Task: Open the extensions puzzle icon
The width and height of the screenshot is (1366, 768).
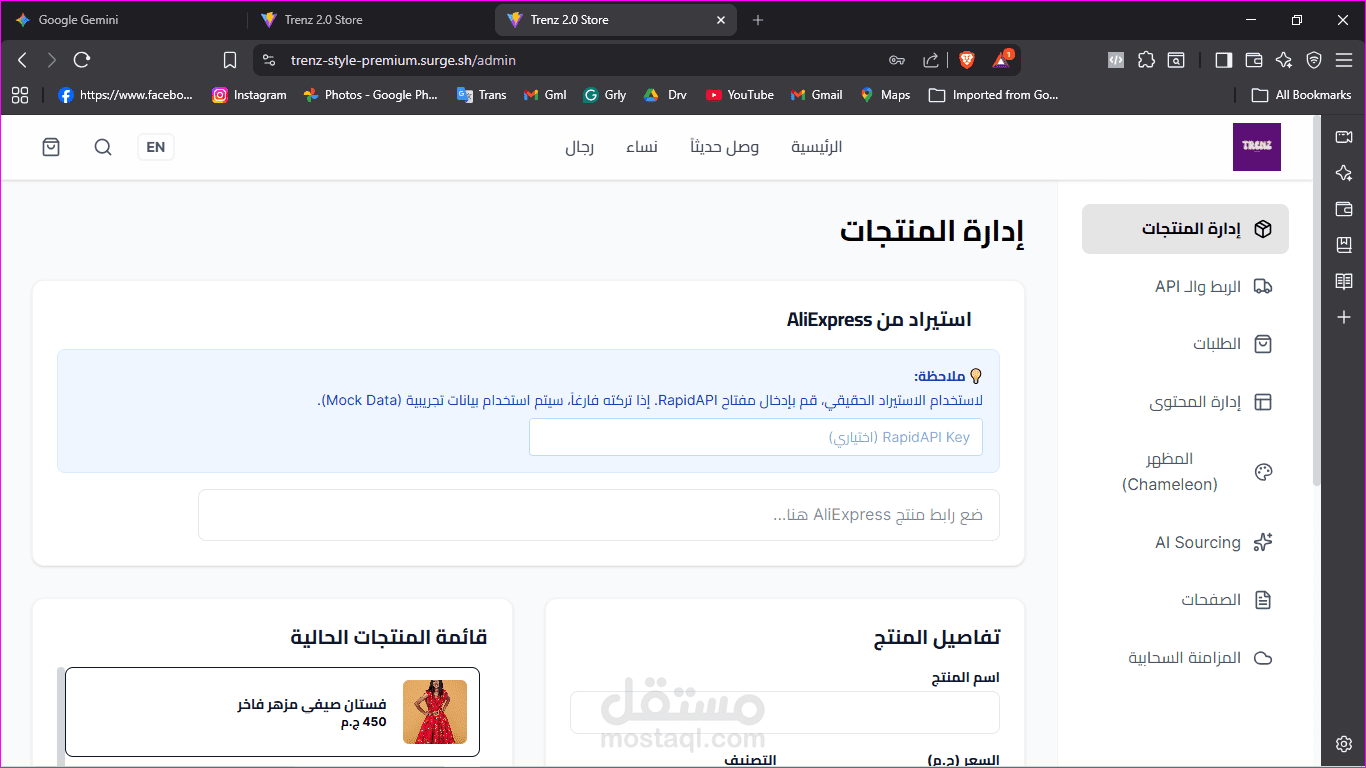Action: click(1147, 60)
